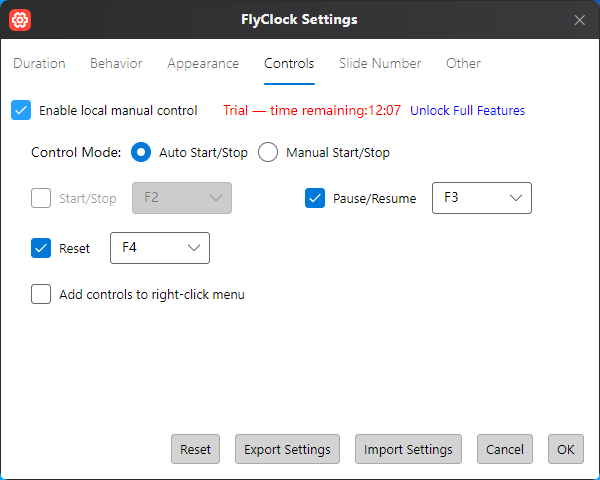This screenshot has height=480, width=600.
Task: Click the FlyClock gear app icon
Action: (x=20, y=20)
